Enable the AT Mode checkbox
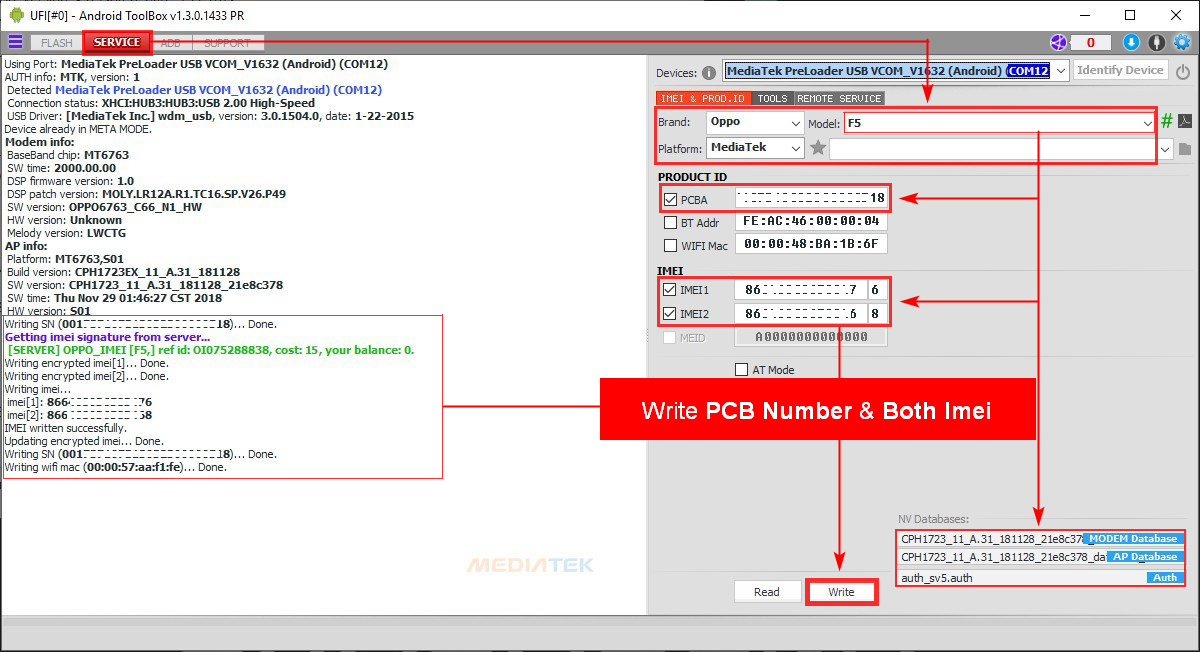 coord(741,369)
